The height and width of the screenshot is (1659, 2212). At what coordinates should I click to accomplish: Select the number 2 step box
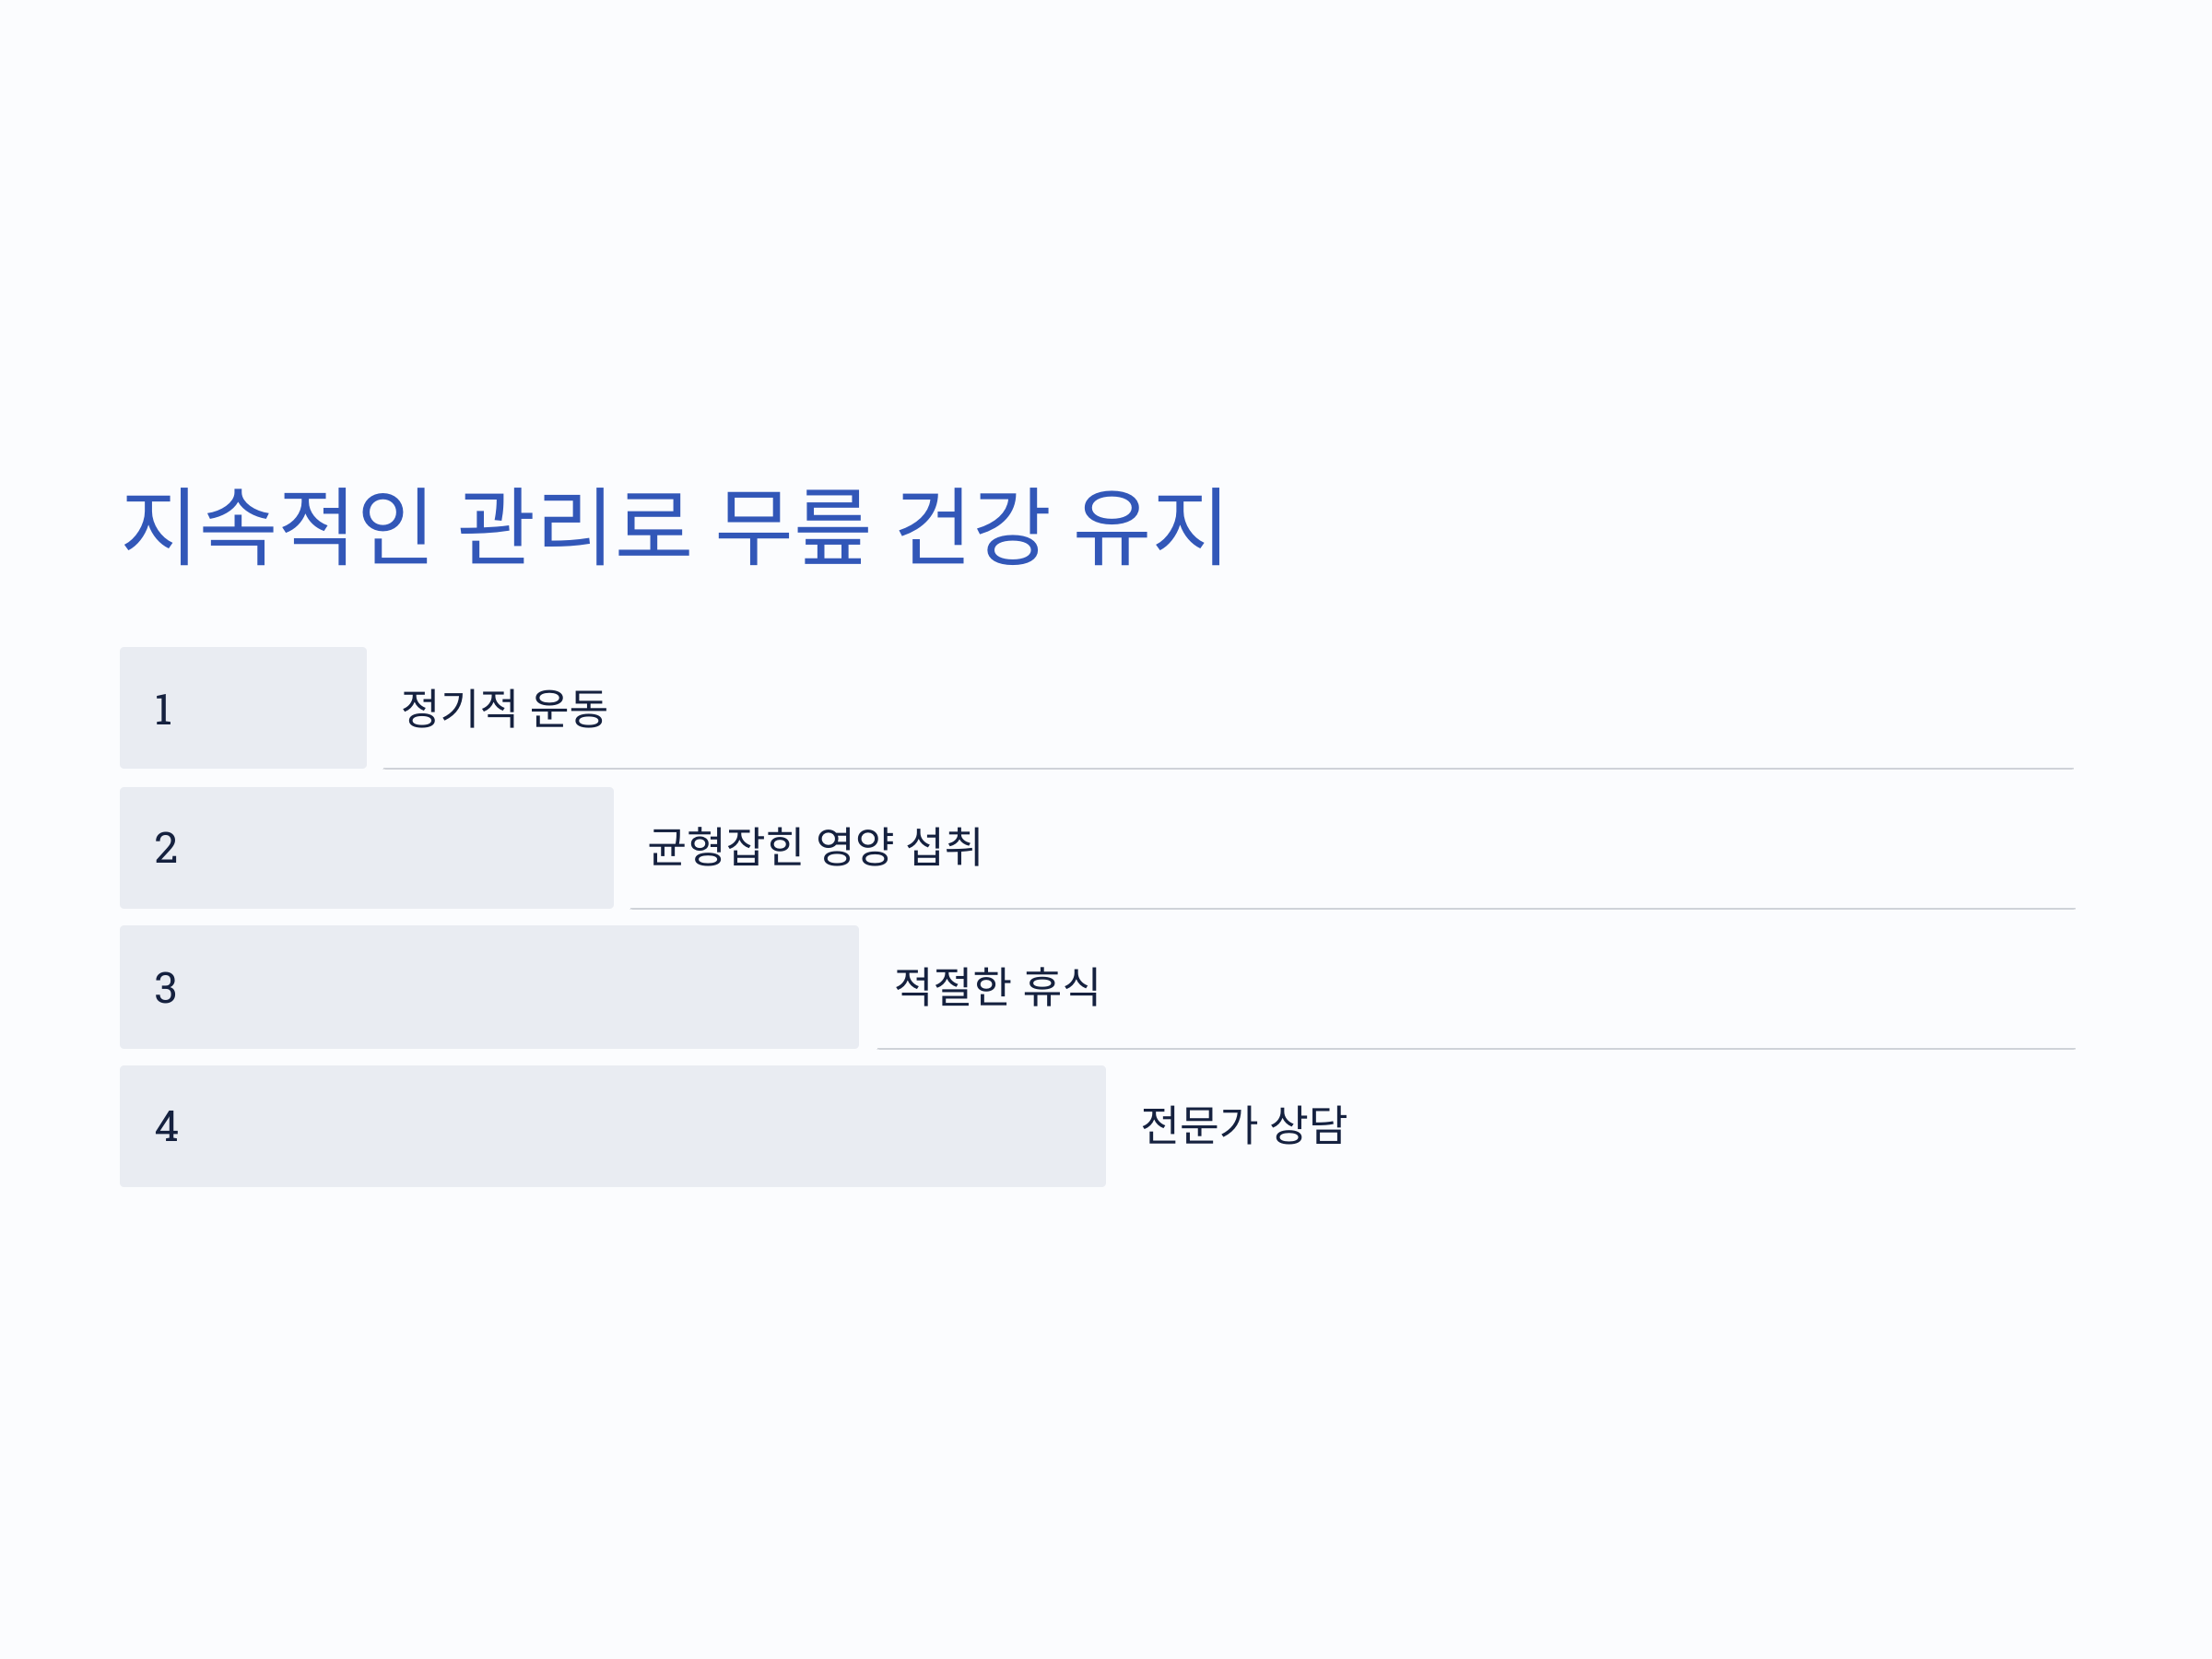click(367, 847)
